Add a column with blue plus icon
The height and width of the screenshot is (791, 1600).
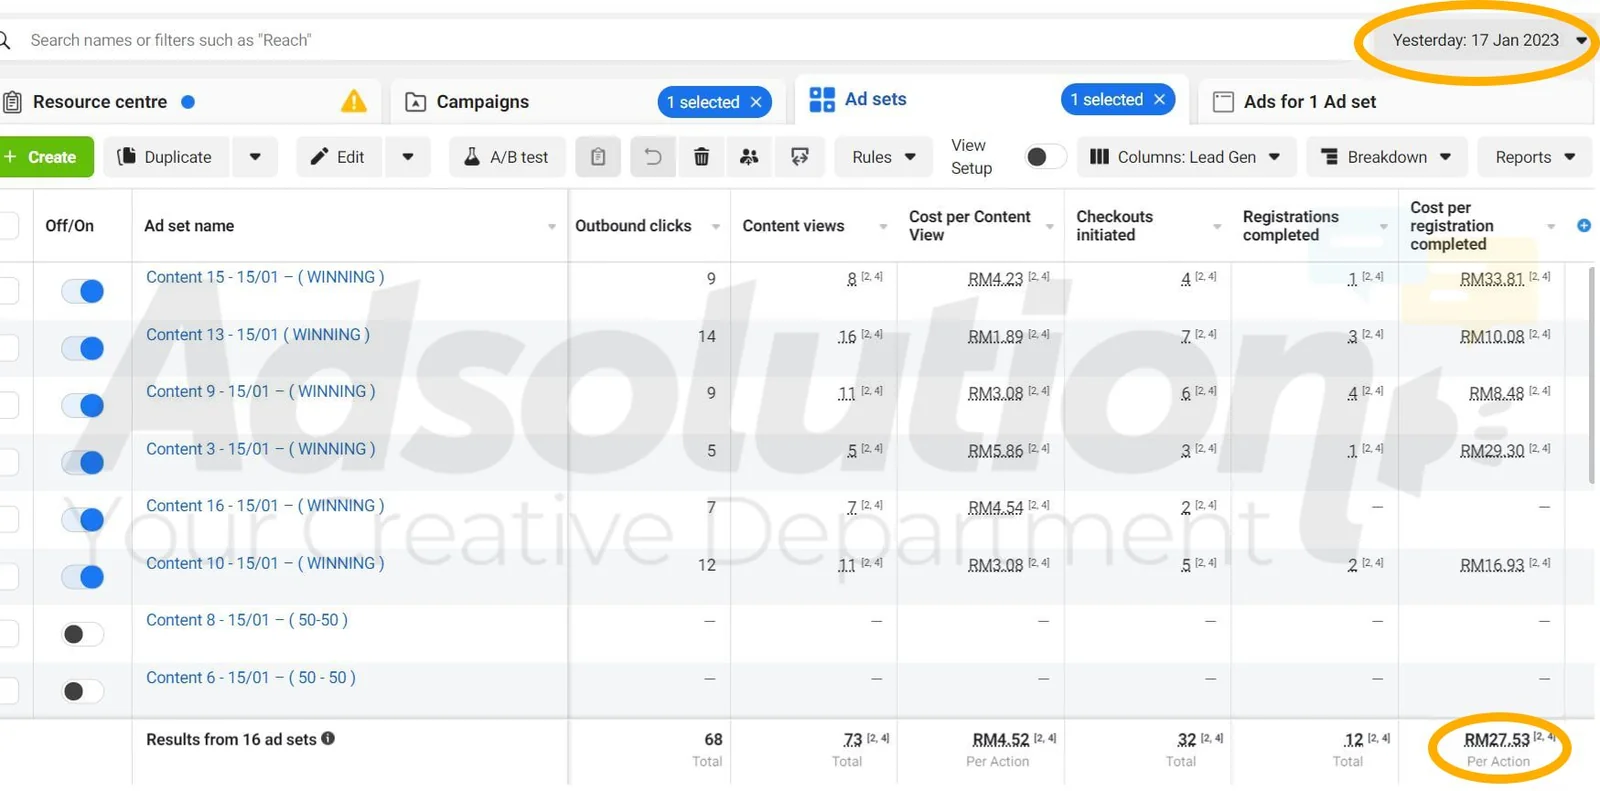click(x=1584, y=226)
